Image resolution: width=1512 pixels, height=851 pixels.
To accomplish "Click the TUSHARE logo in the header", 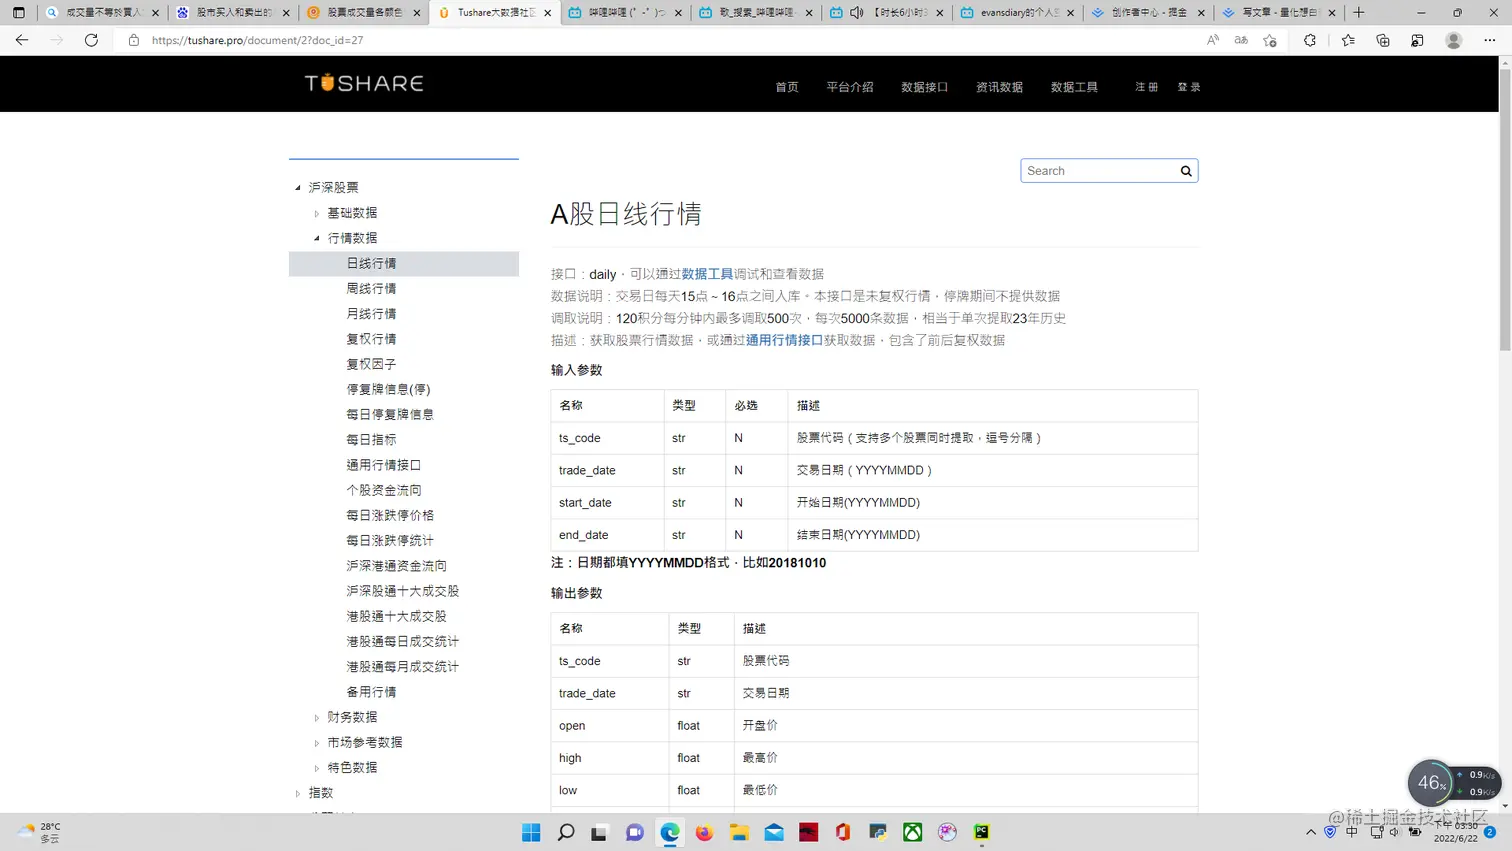I will click(362, 84).
